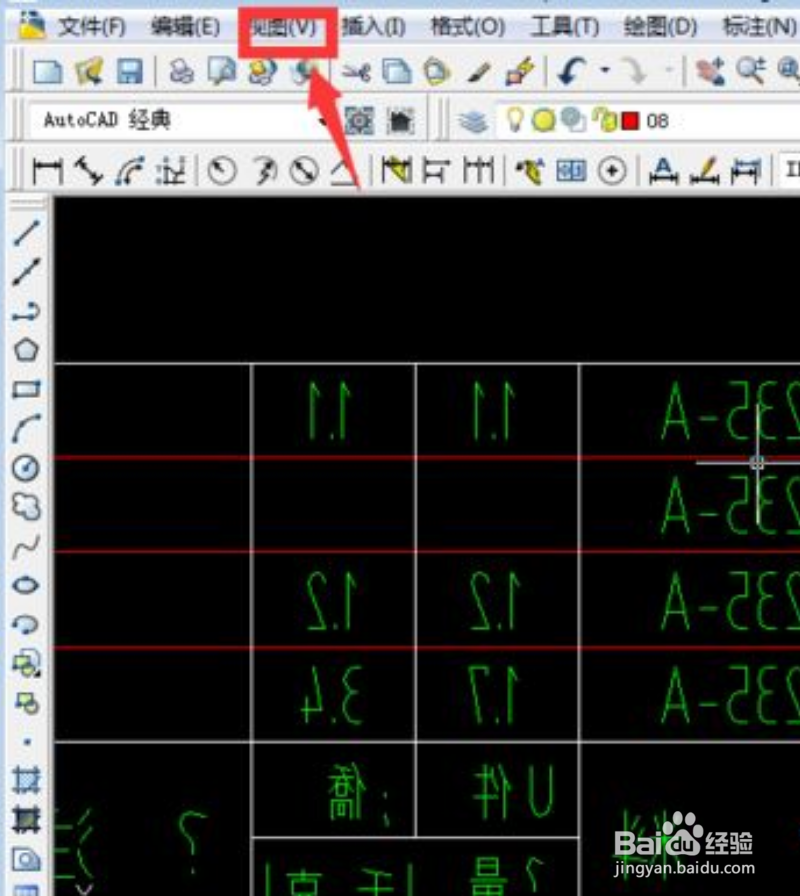Select the Radius dimension tool
Viewport: 800px width, 896px height.
[x=222, y=171]
